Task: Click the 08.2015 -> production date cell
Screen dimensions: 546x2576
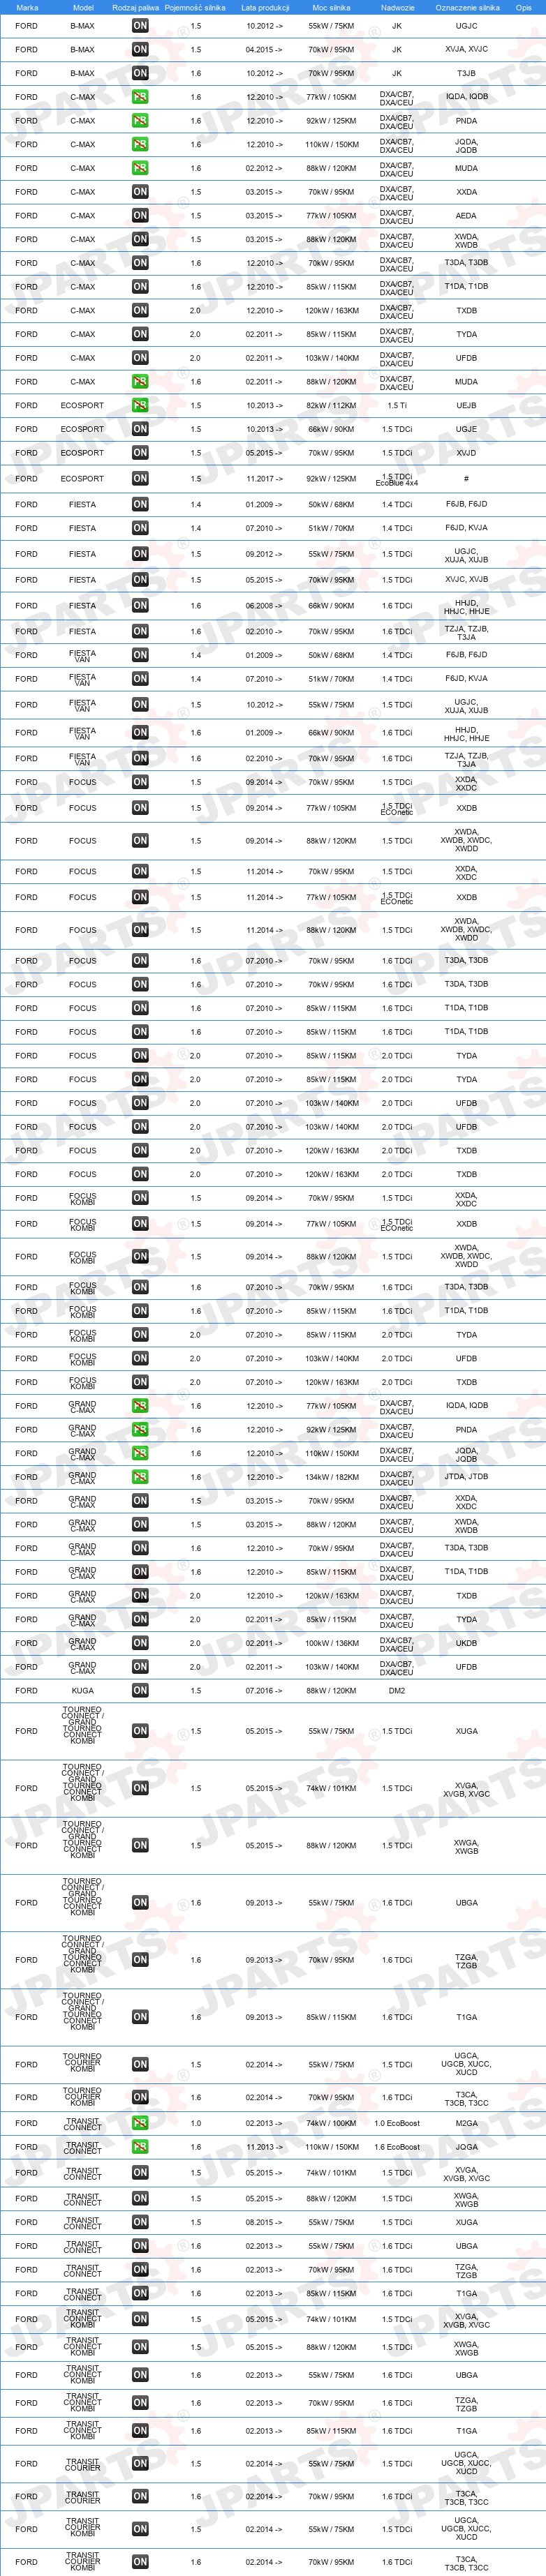Action: click(264, 2222)
